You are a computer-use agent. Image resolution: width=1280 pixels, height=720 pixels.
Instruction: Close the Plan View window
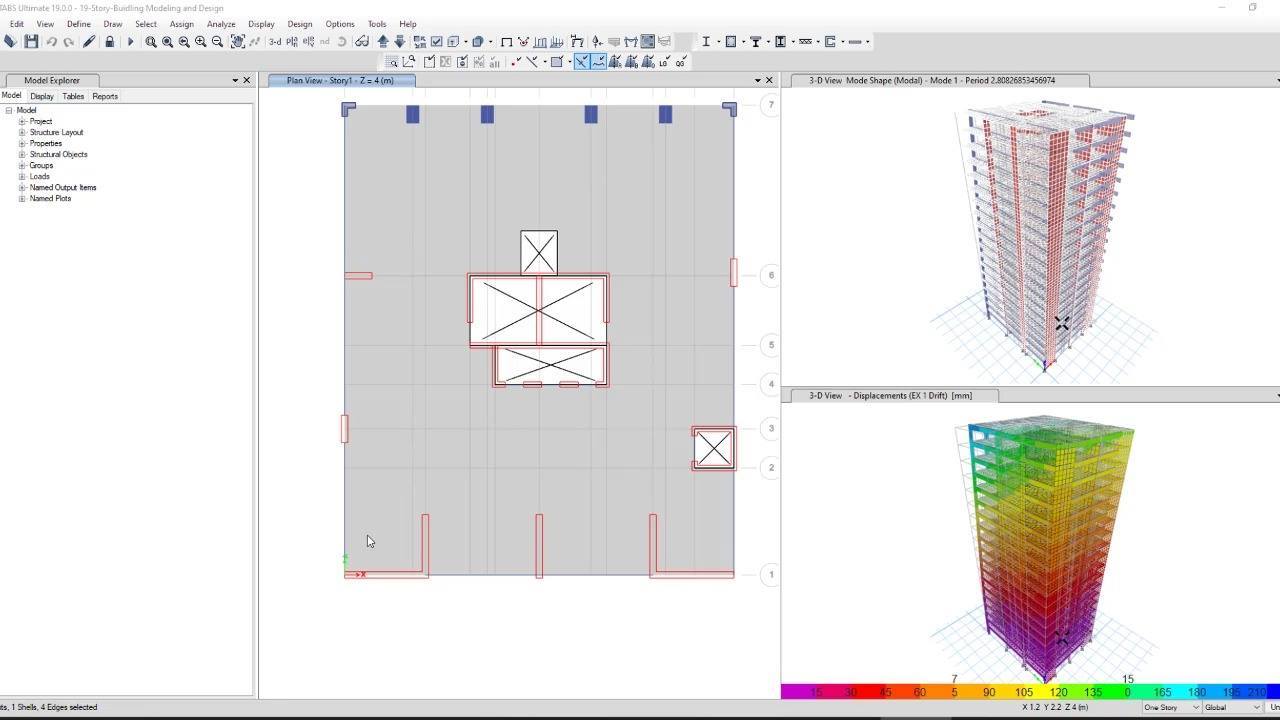(x=769, y=80)
